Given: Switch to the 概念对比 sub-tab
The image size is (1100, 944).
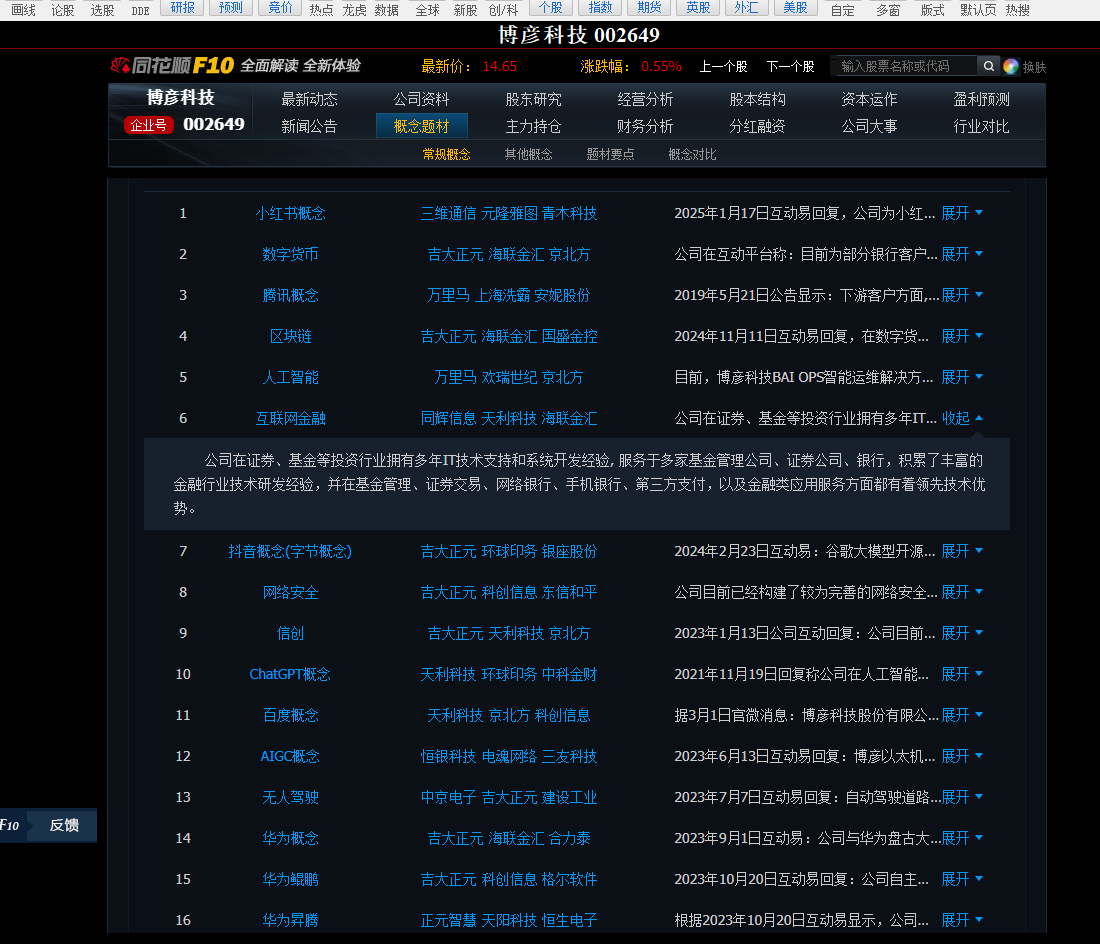Looking at the screenshot, I should pyautogui.click(x=692, y=154).
